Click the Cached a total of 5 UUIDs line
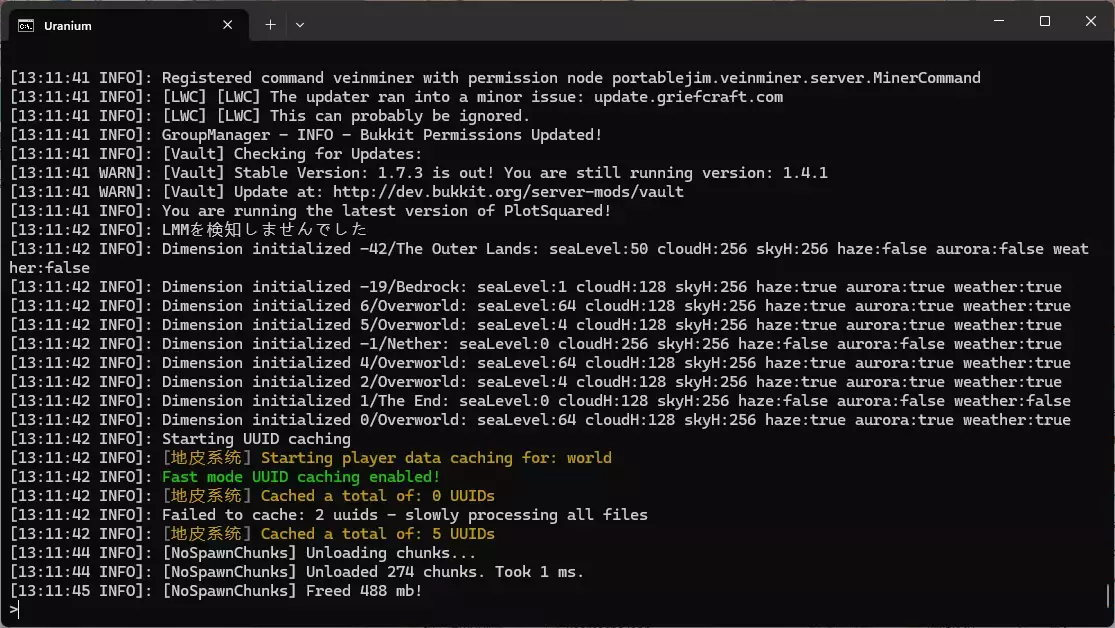 (252, 534)
